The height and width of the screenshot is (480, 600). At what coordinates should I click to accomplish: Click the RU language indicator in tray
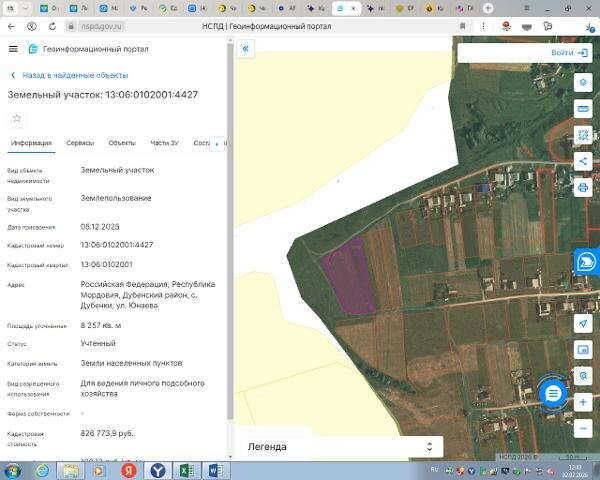click(x=434, y=469)
